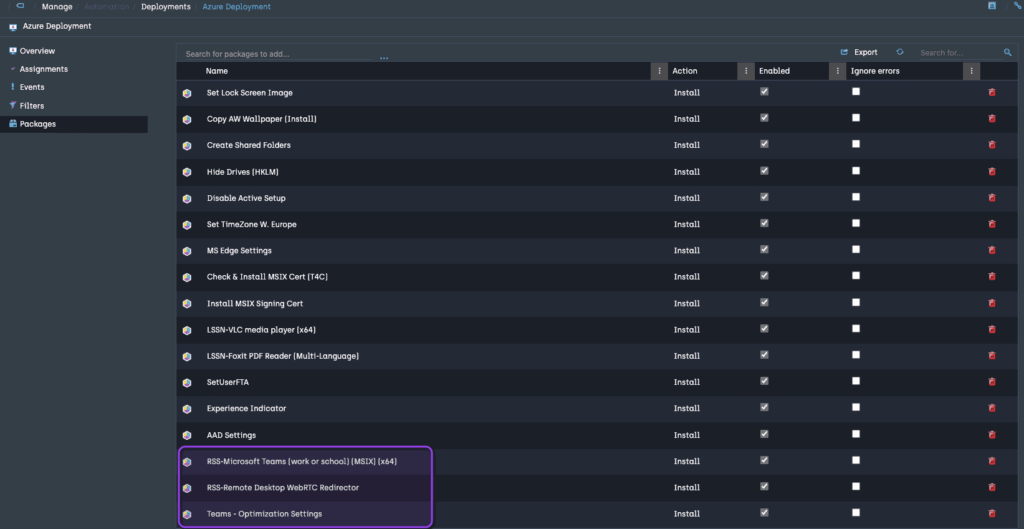The height and width of the screenshot is (529, 1024).
Task: Enable ignore errors for Create Shared Folders
Action: pos(855,144)
